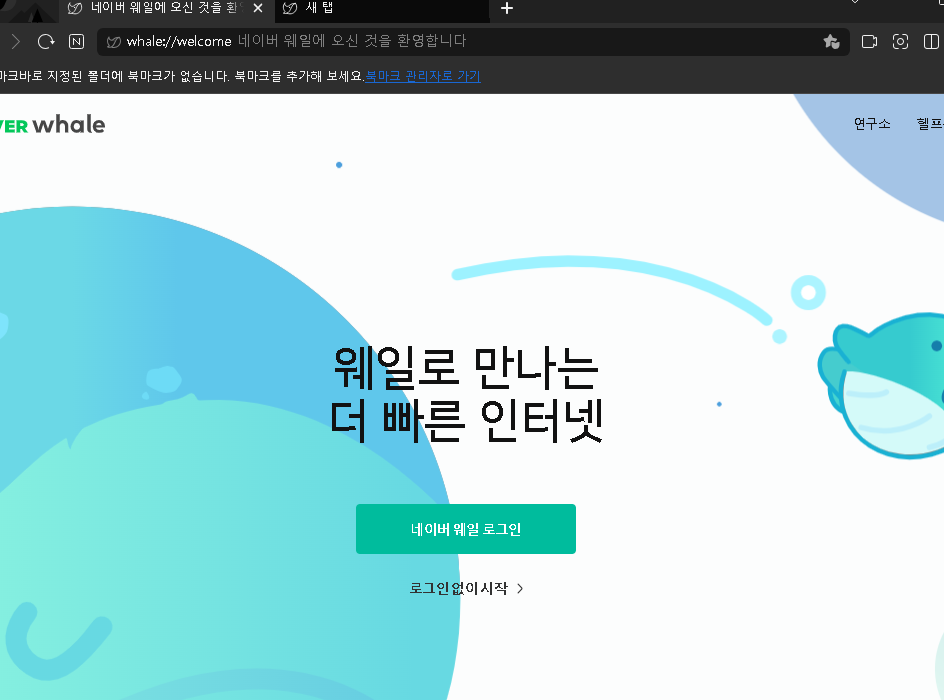Screen dimensions: 944x700
Task: Reload the page with the refresh icon
Action: tap(46, 42)
